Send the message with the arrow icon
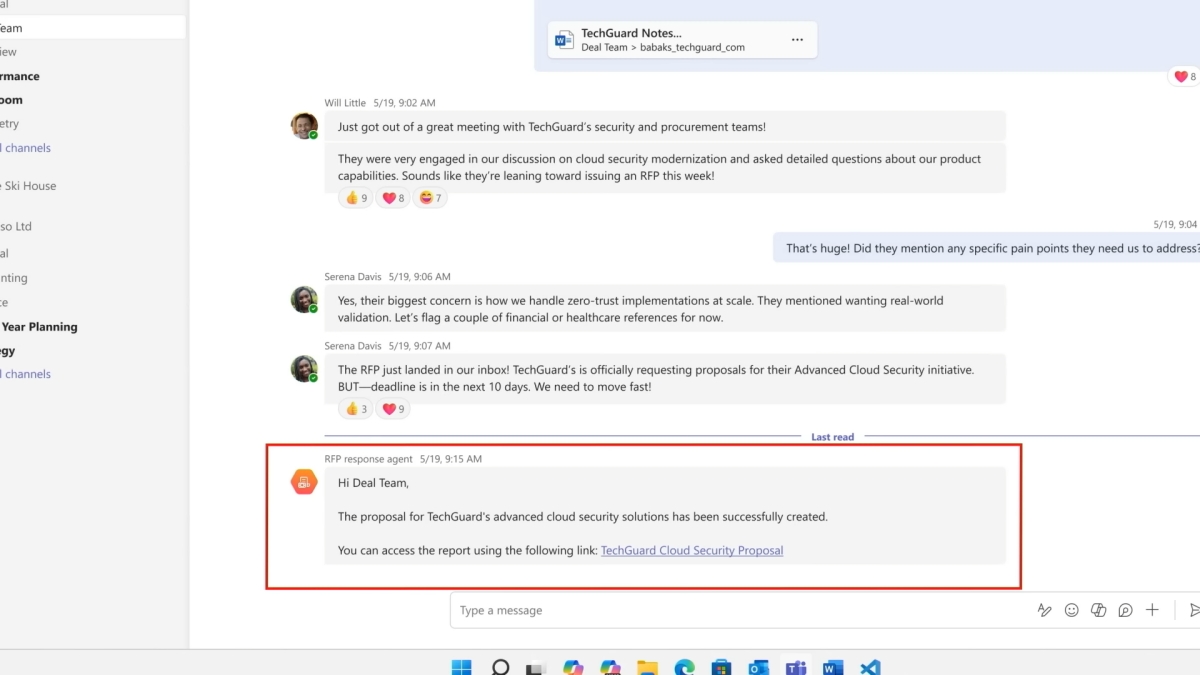 click(x=1194, y=610)
